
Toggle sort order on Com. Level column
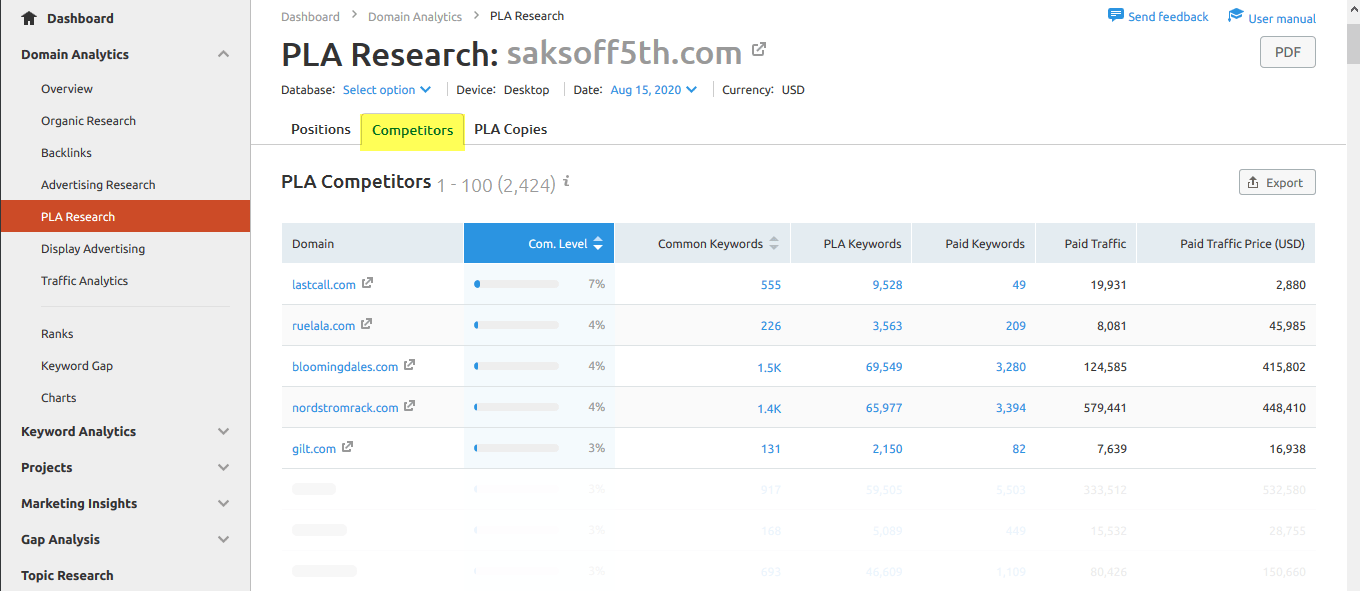(x=597, y=243)
